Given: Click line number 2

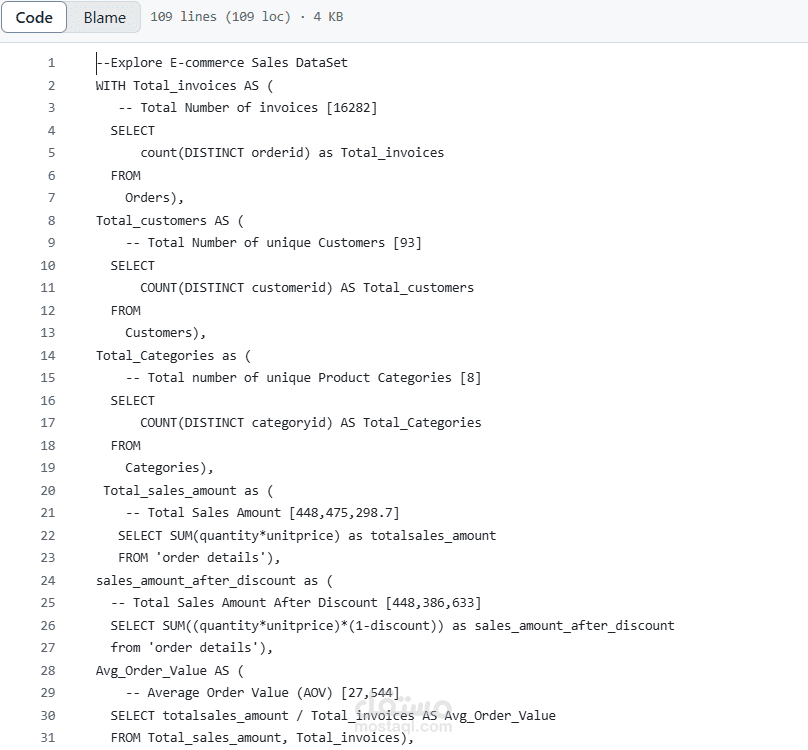Looking at the screenshot, I should pyautogui.click(x=51, y=86).
